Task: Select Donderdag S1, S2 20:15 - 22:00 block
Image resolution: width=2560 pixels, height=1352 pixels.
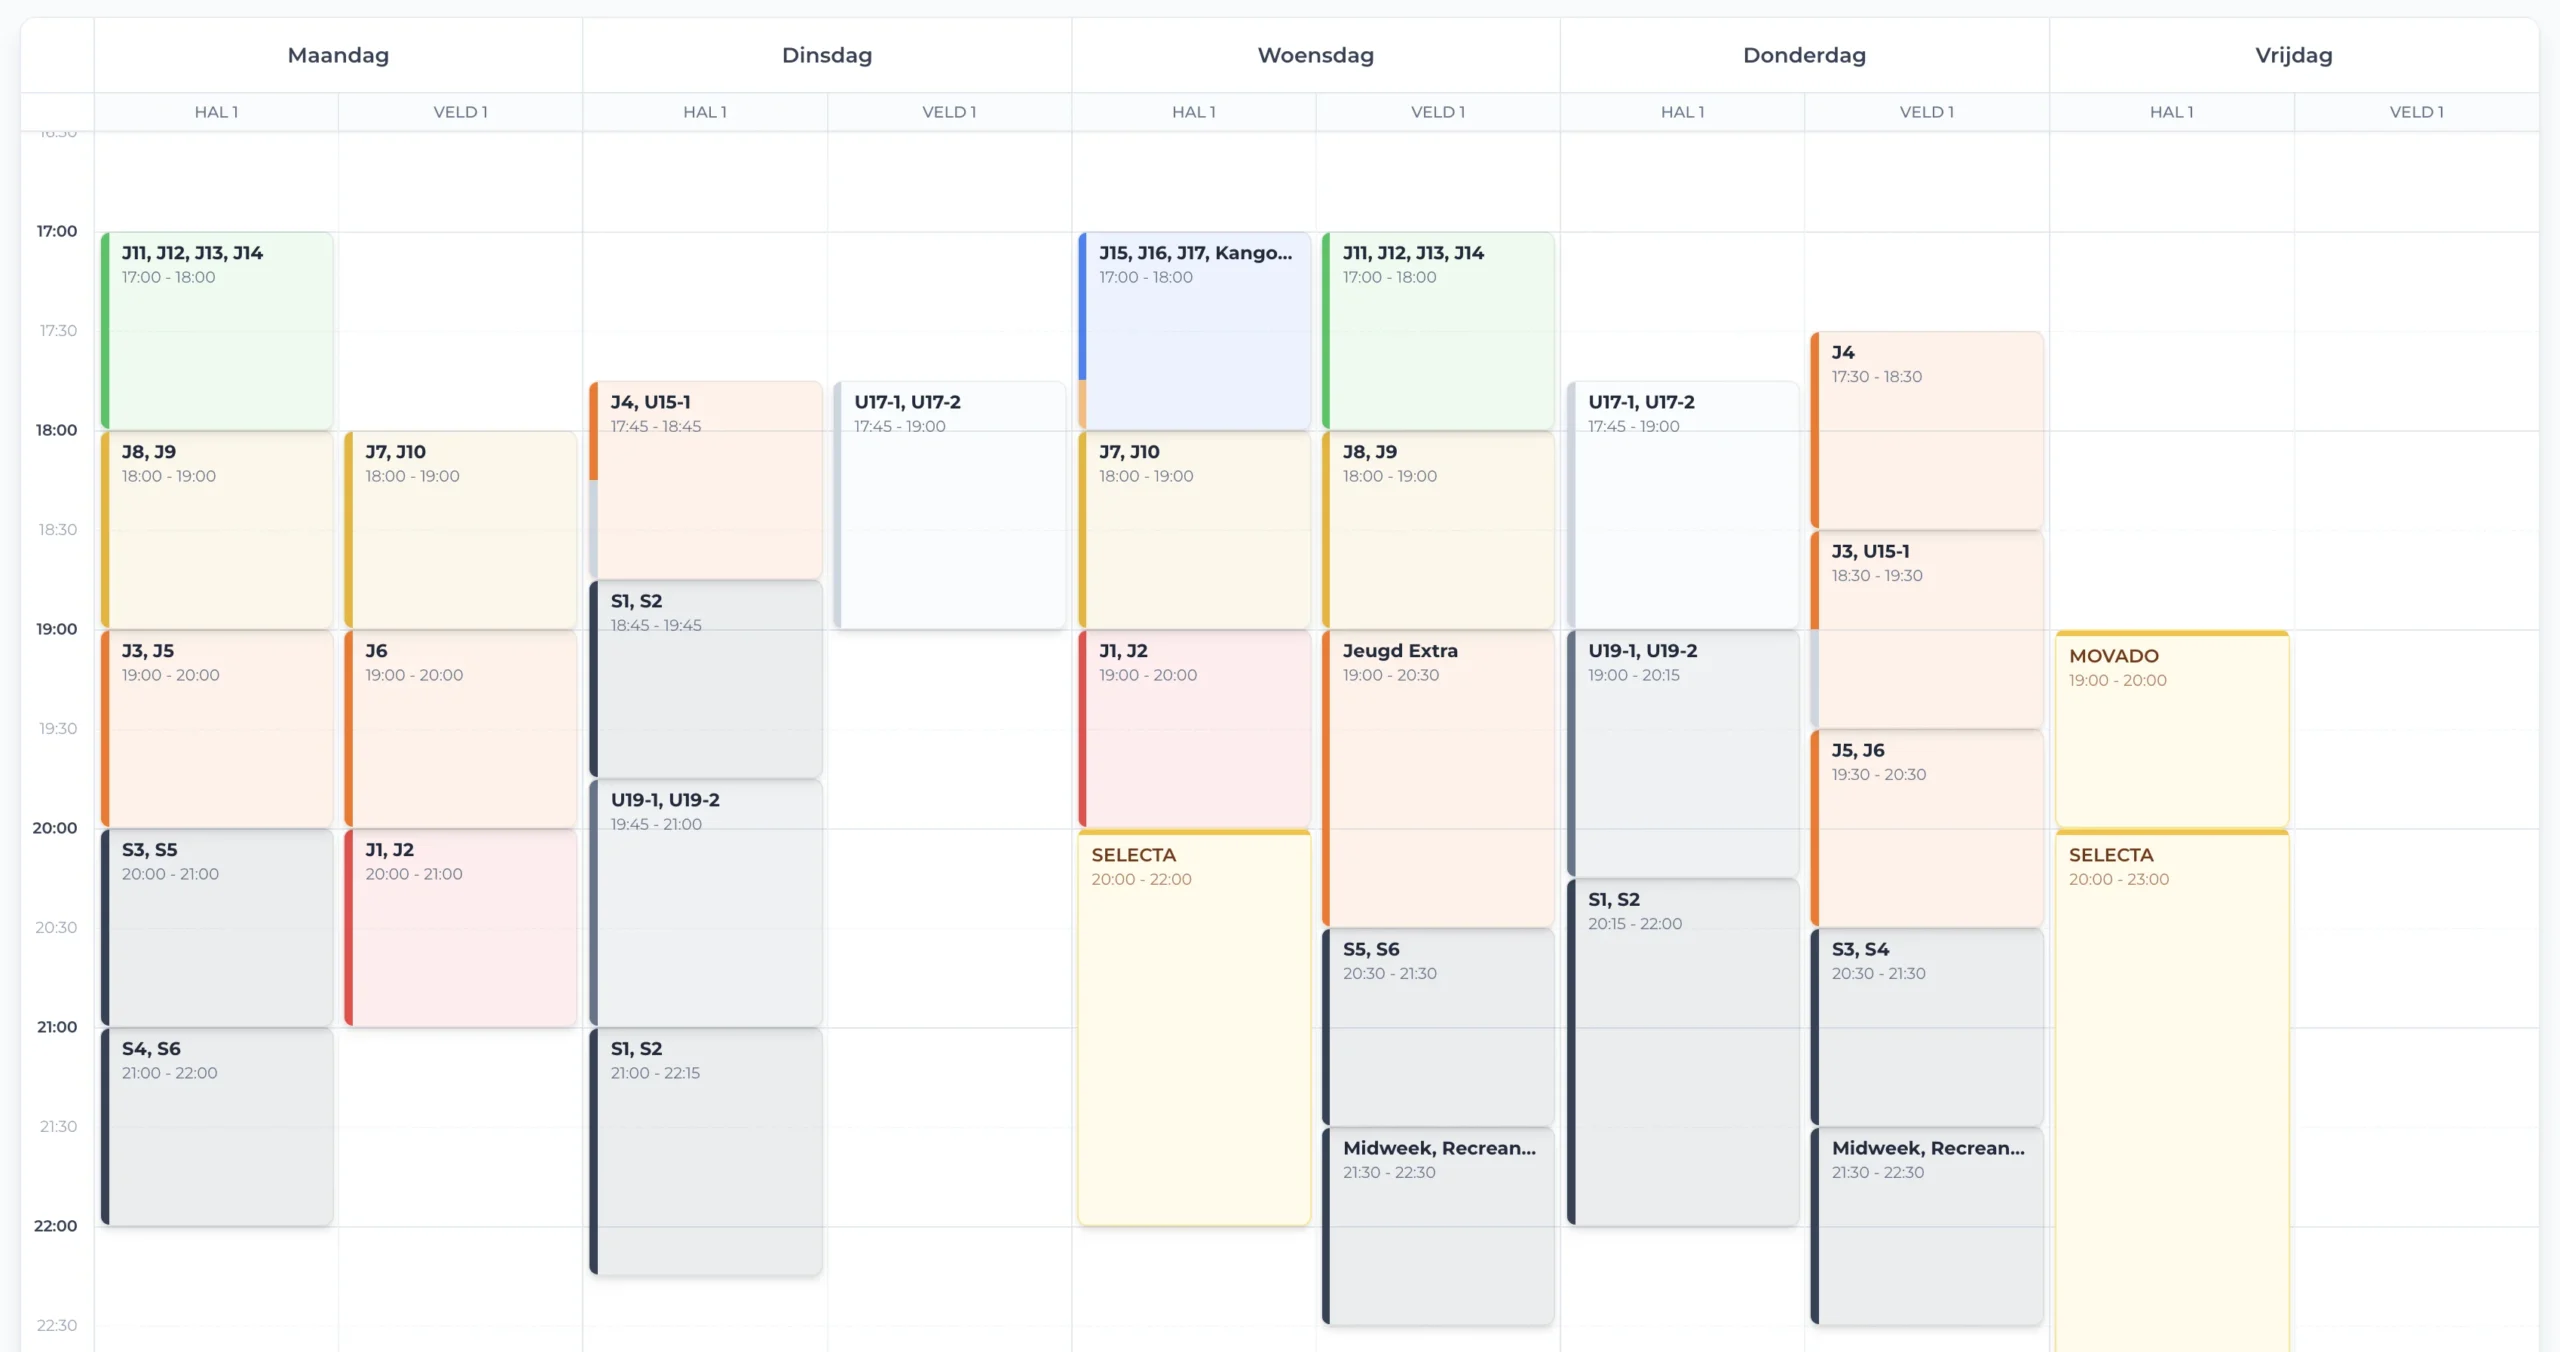Action: [x=1683, y=1051]
